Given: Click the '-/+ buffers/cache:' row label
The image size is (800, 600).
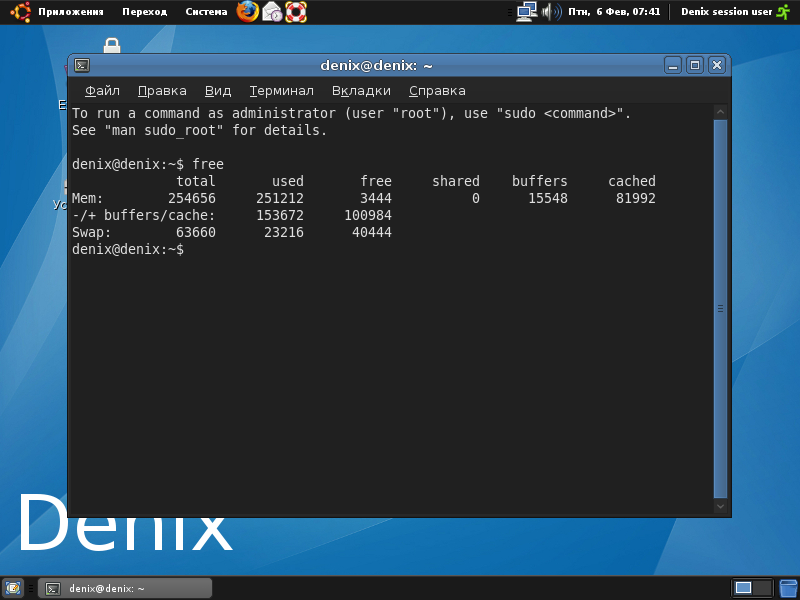Looking at the screenshot, I should point(143,215).
